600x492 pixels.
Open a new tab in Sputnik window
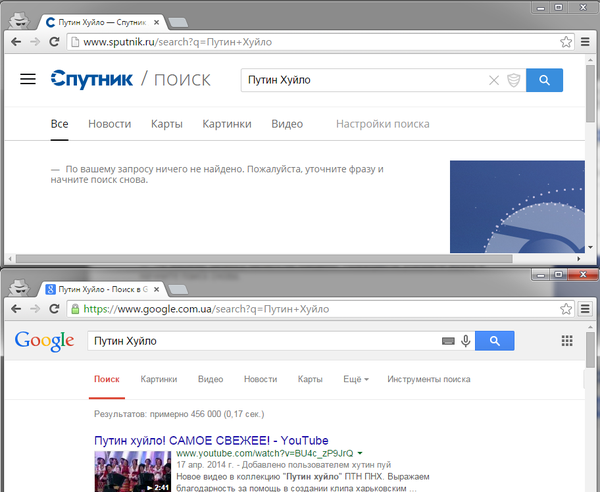tap(178, 23)
